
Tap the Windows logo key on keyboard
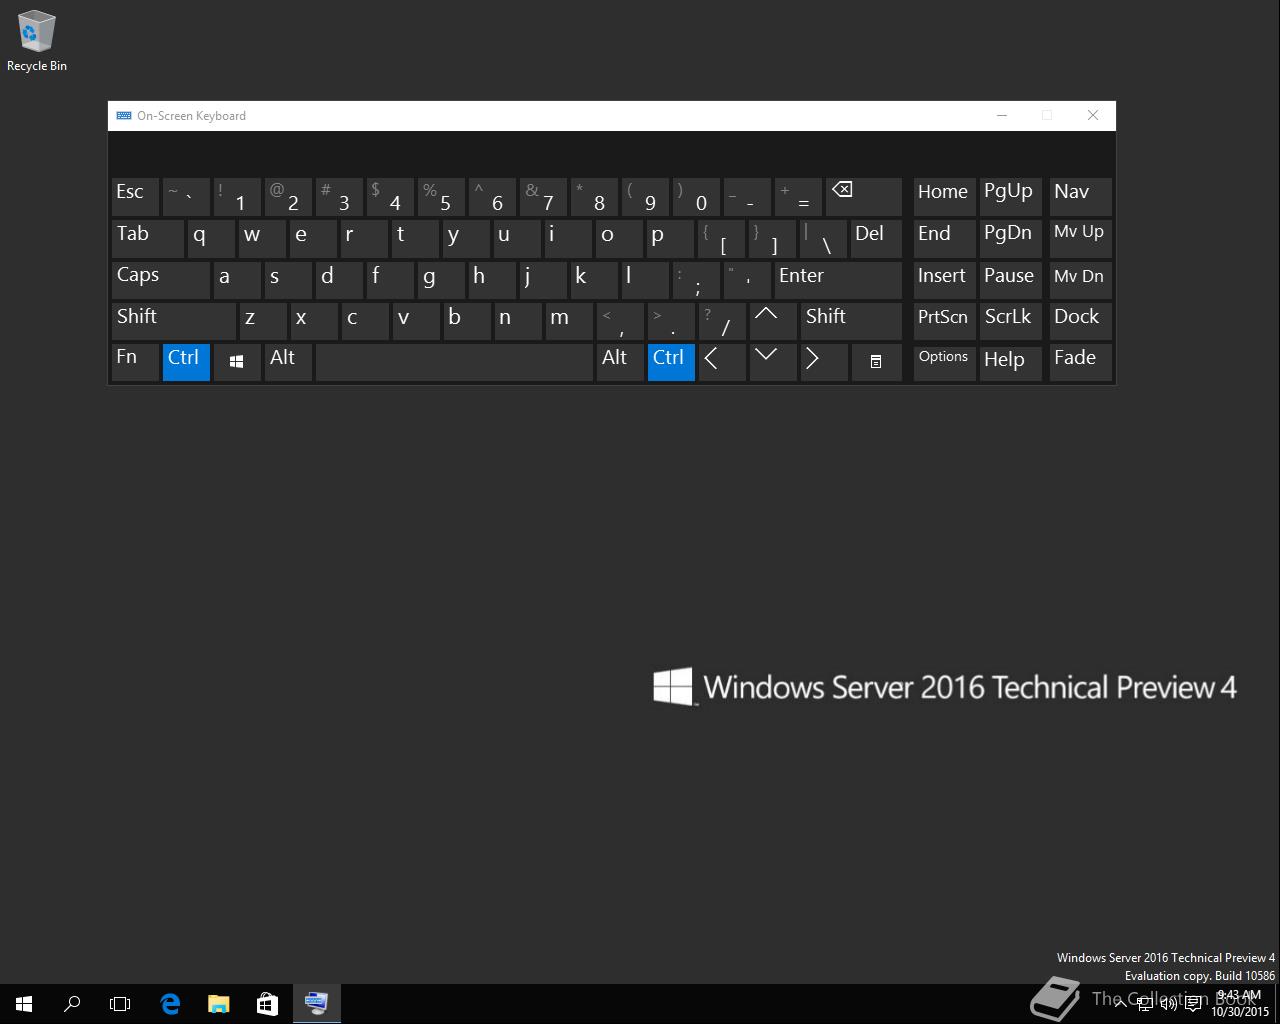pyautogui.click(x=237, y=362)
